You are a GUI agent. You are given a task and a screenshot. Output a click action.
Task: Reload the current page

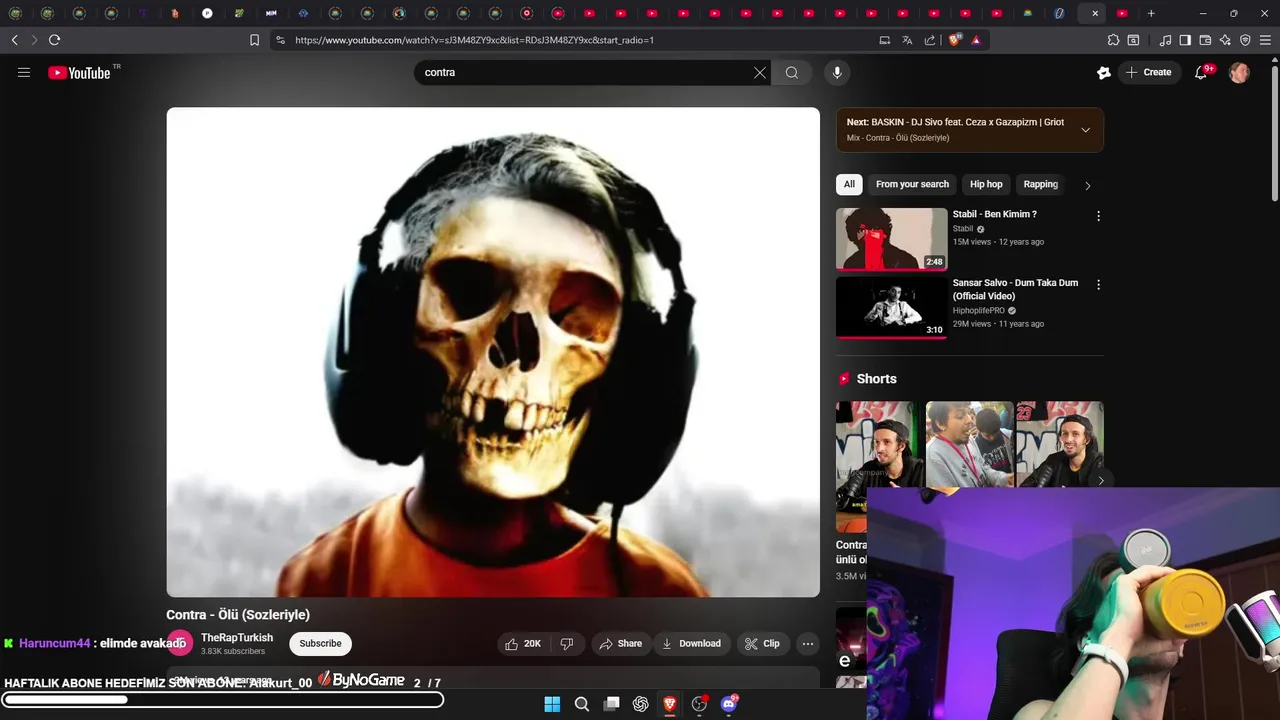point(54,40)
